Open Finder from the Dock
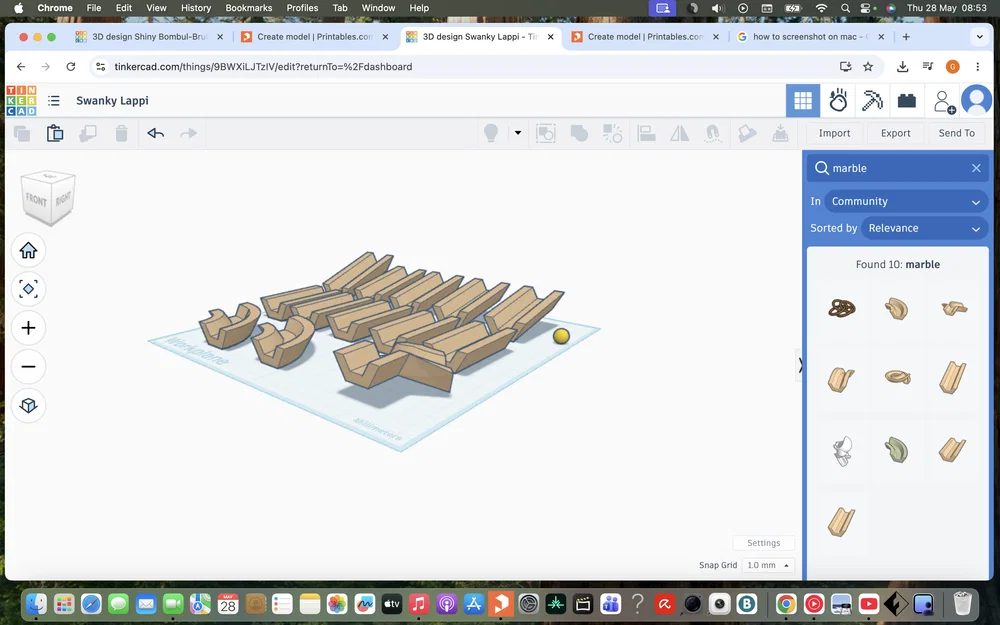Screen dimensions: 1000x625 pos(36,603)
